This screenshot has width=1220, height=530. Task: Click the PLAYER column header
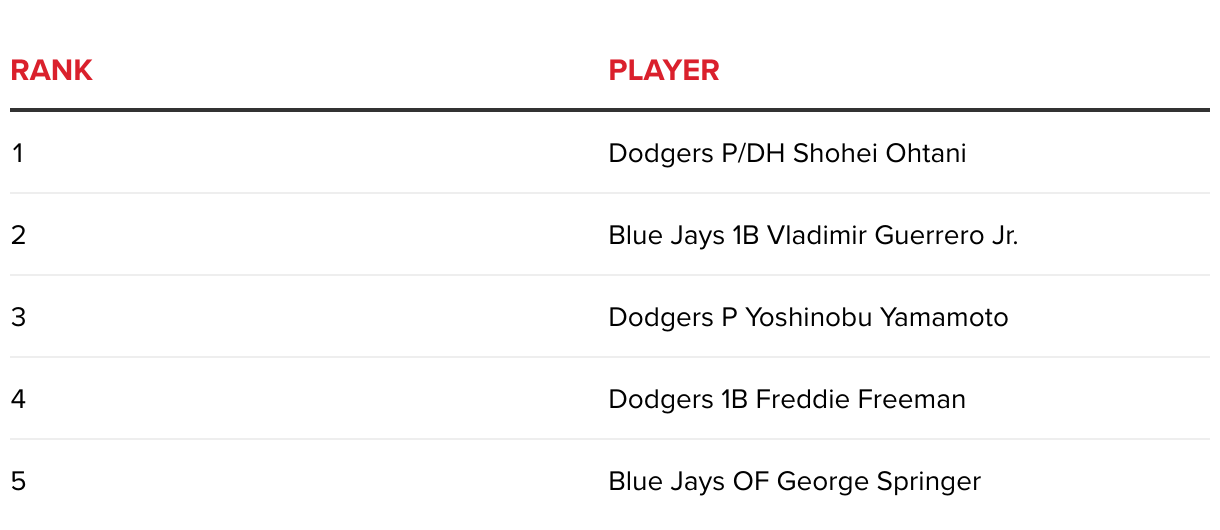[x=664, y=70]
